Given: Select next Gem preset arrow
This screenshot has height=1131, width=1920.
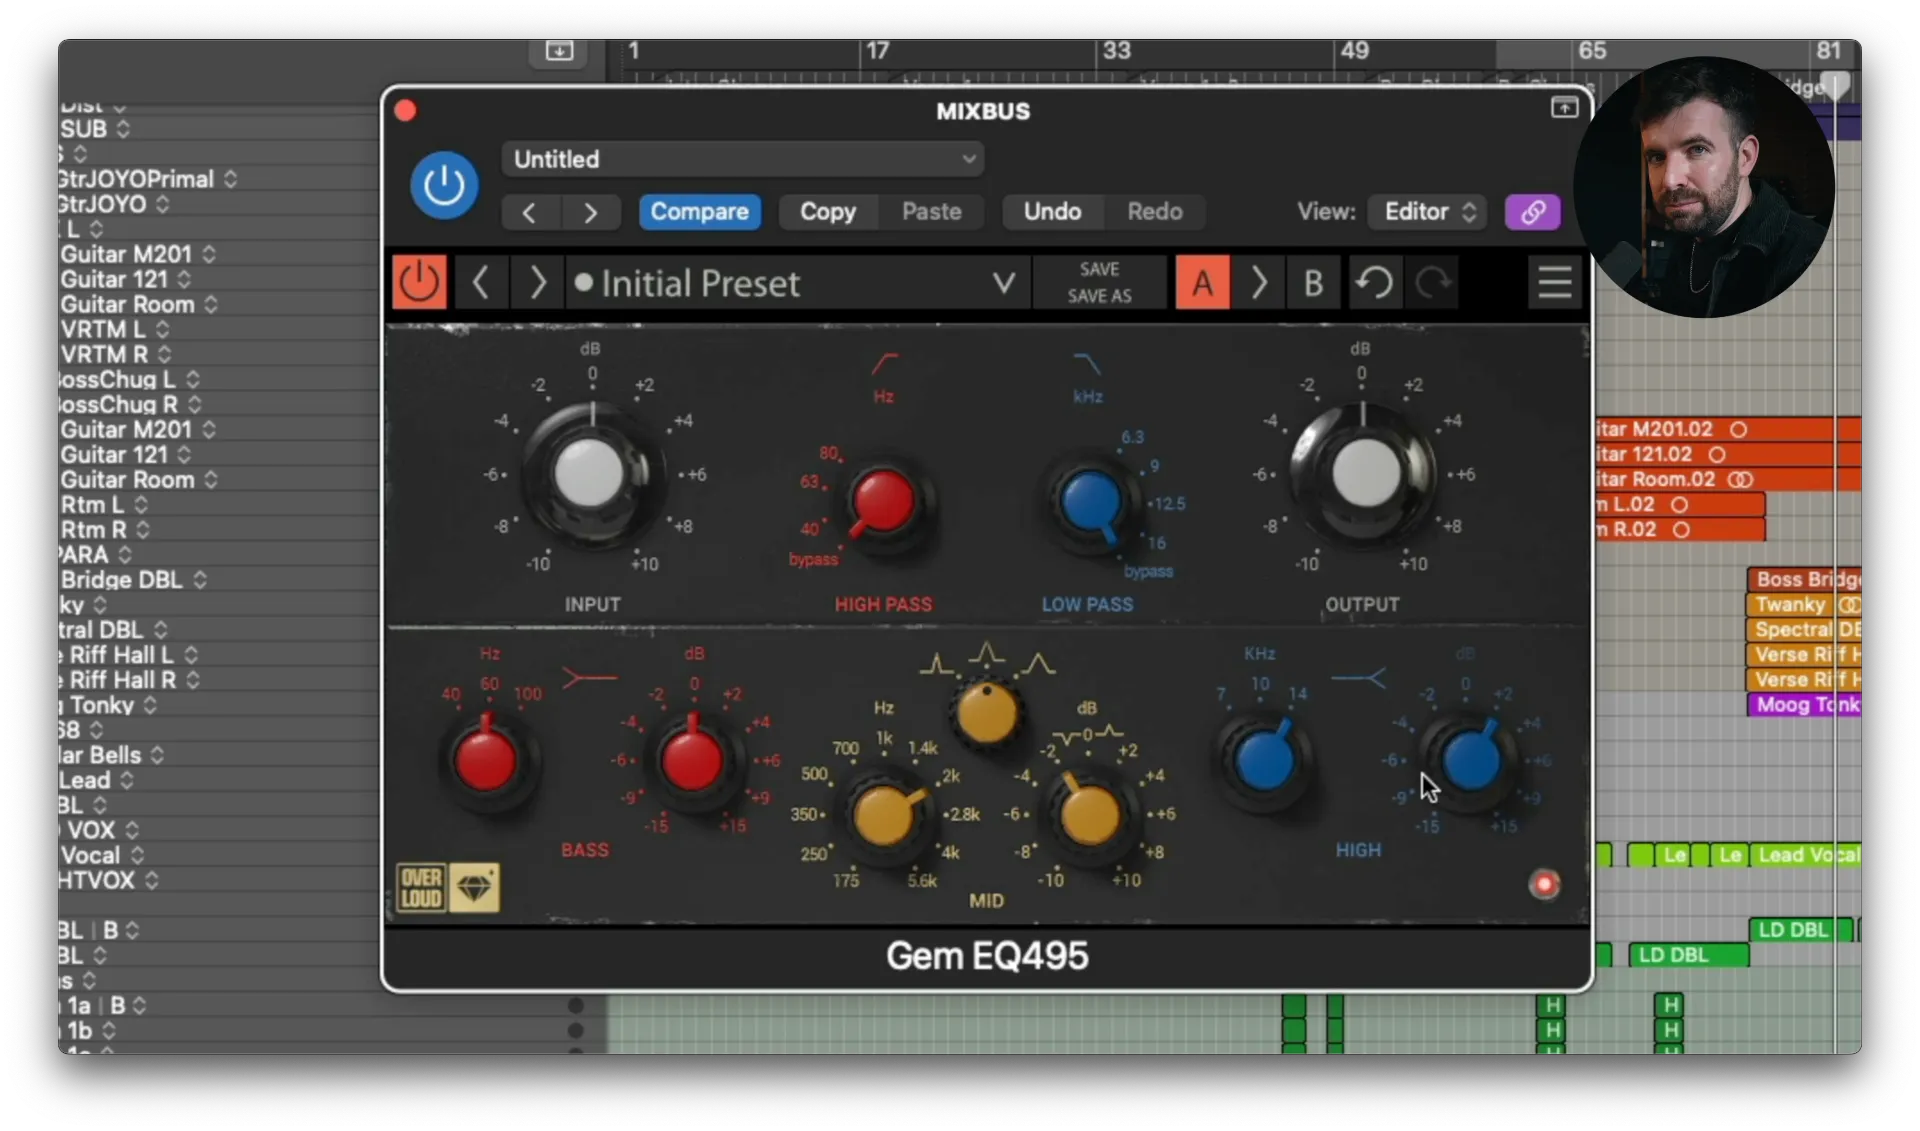Looking at the screenshot, I should tap(537, 283).
